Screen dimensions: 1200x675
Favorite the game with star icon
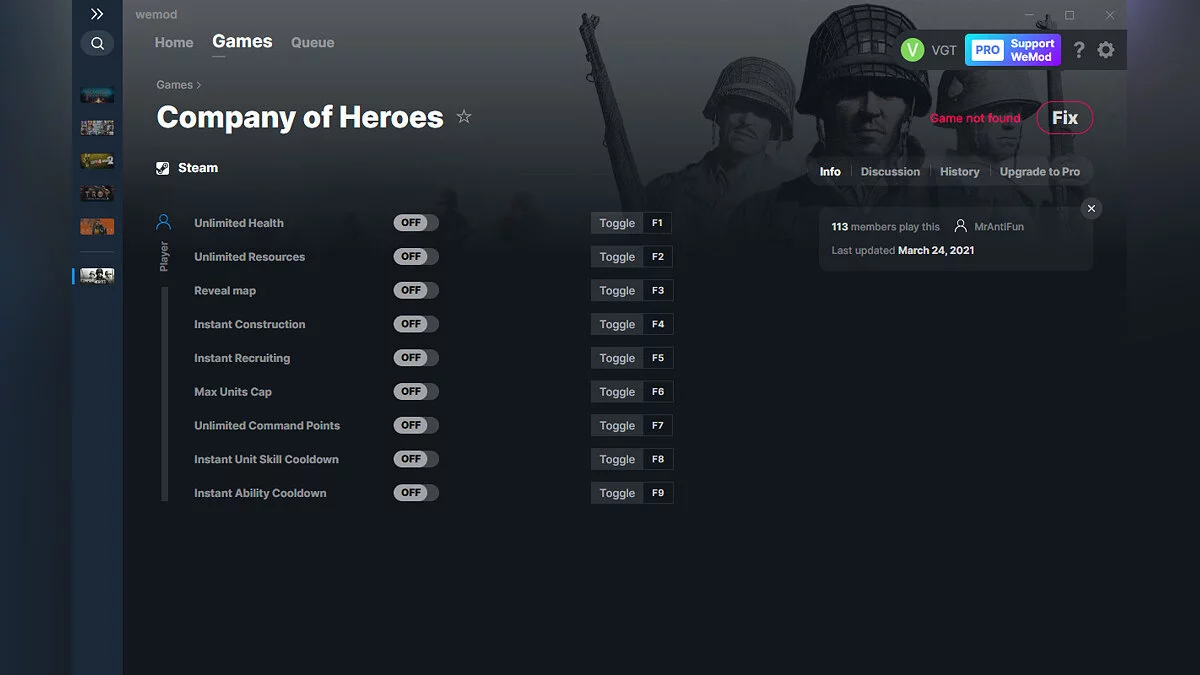pos(464,117)
